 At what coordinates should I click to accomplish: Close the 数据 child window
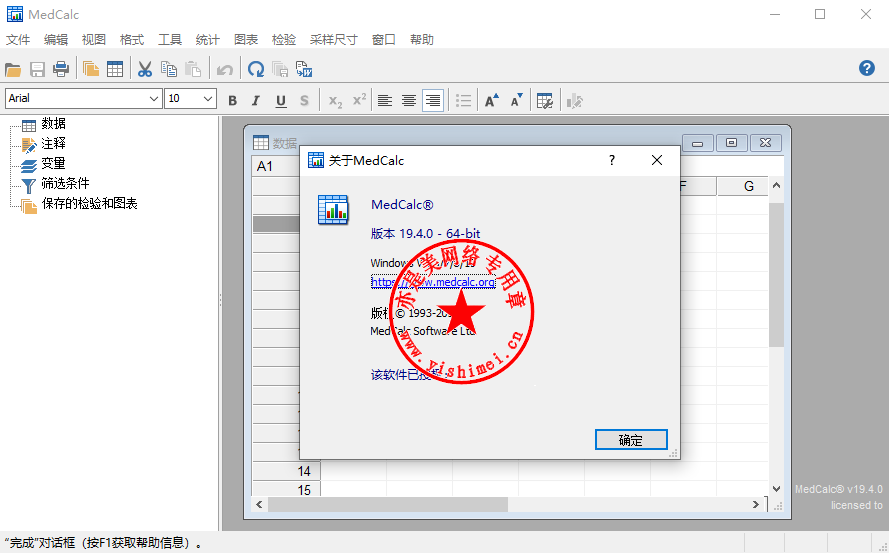pyautogui.click(x=765, y=143)
